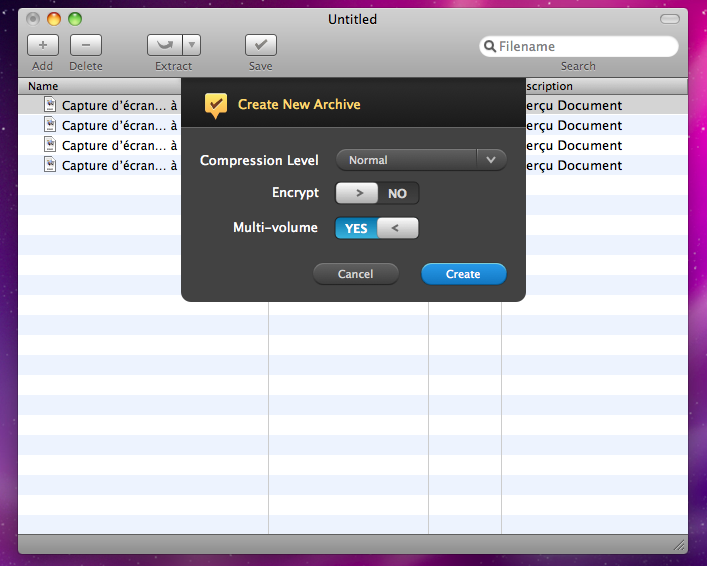Click the Add plus toolbar icon

(x=43, y=45)
